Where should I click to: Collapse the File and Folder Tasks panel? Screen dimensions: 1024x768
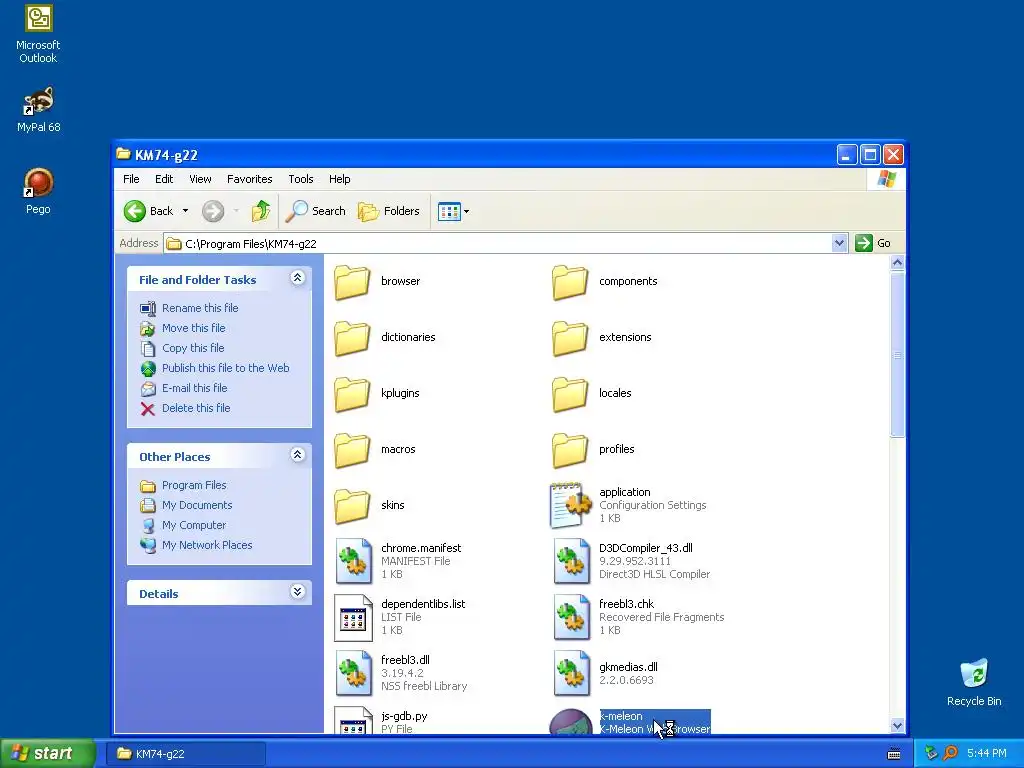click(x=297, y=278)
